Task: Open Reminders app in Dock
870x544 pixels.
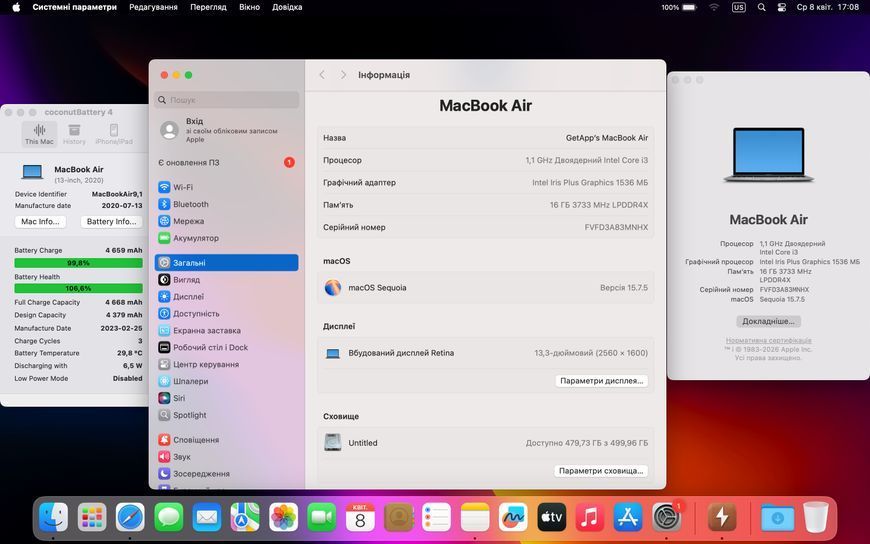Action: (x=437, y=517)
